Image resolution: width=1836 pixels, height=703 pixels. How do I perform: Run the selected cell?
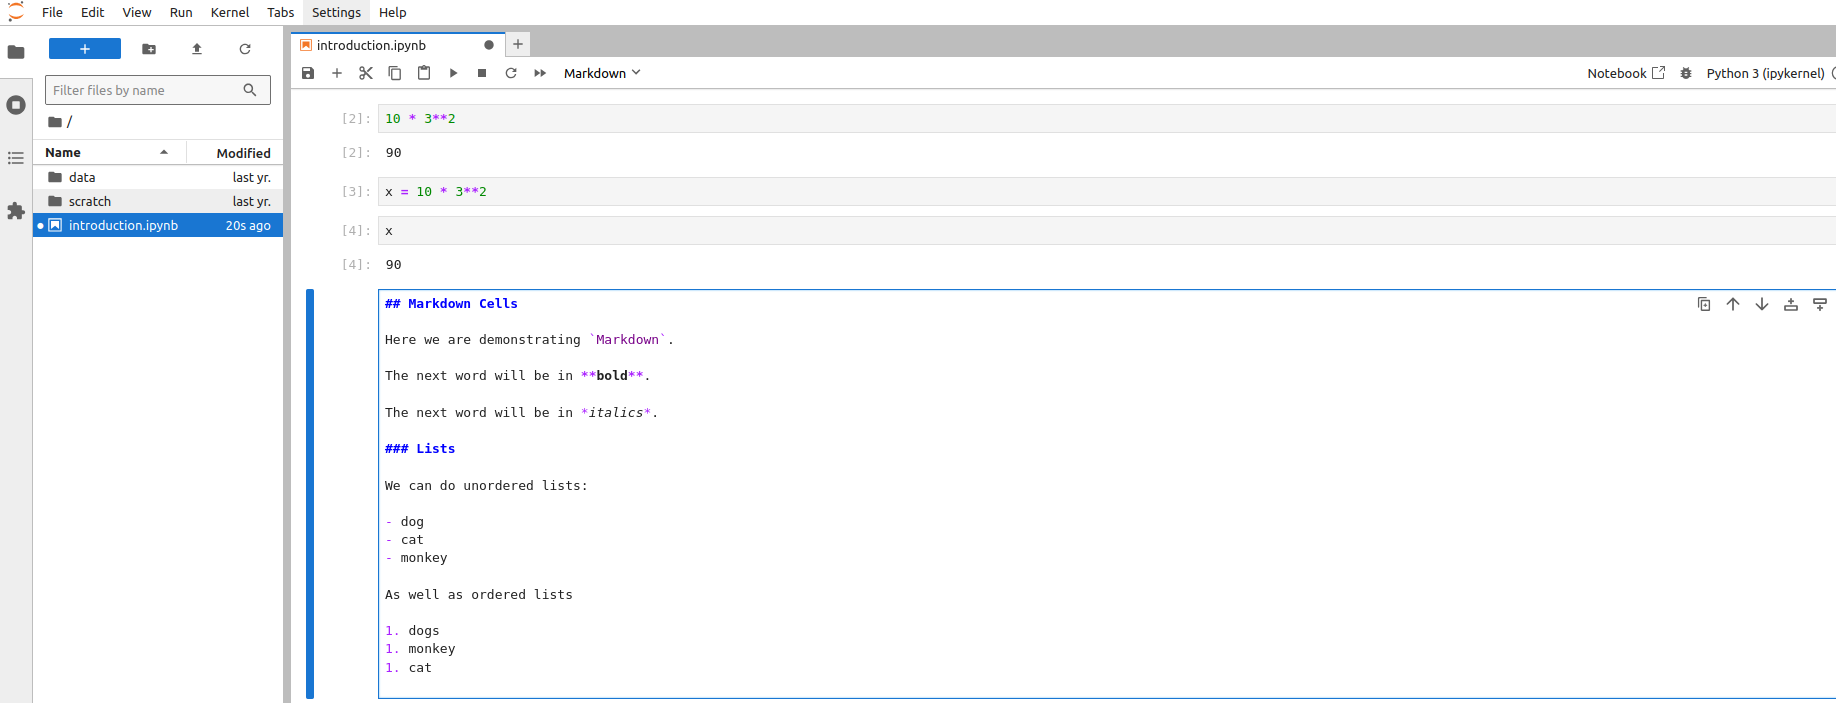[x=453, y=73]
